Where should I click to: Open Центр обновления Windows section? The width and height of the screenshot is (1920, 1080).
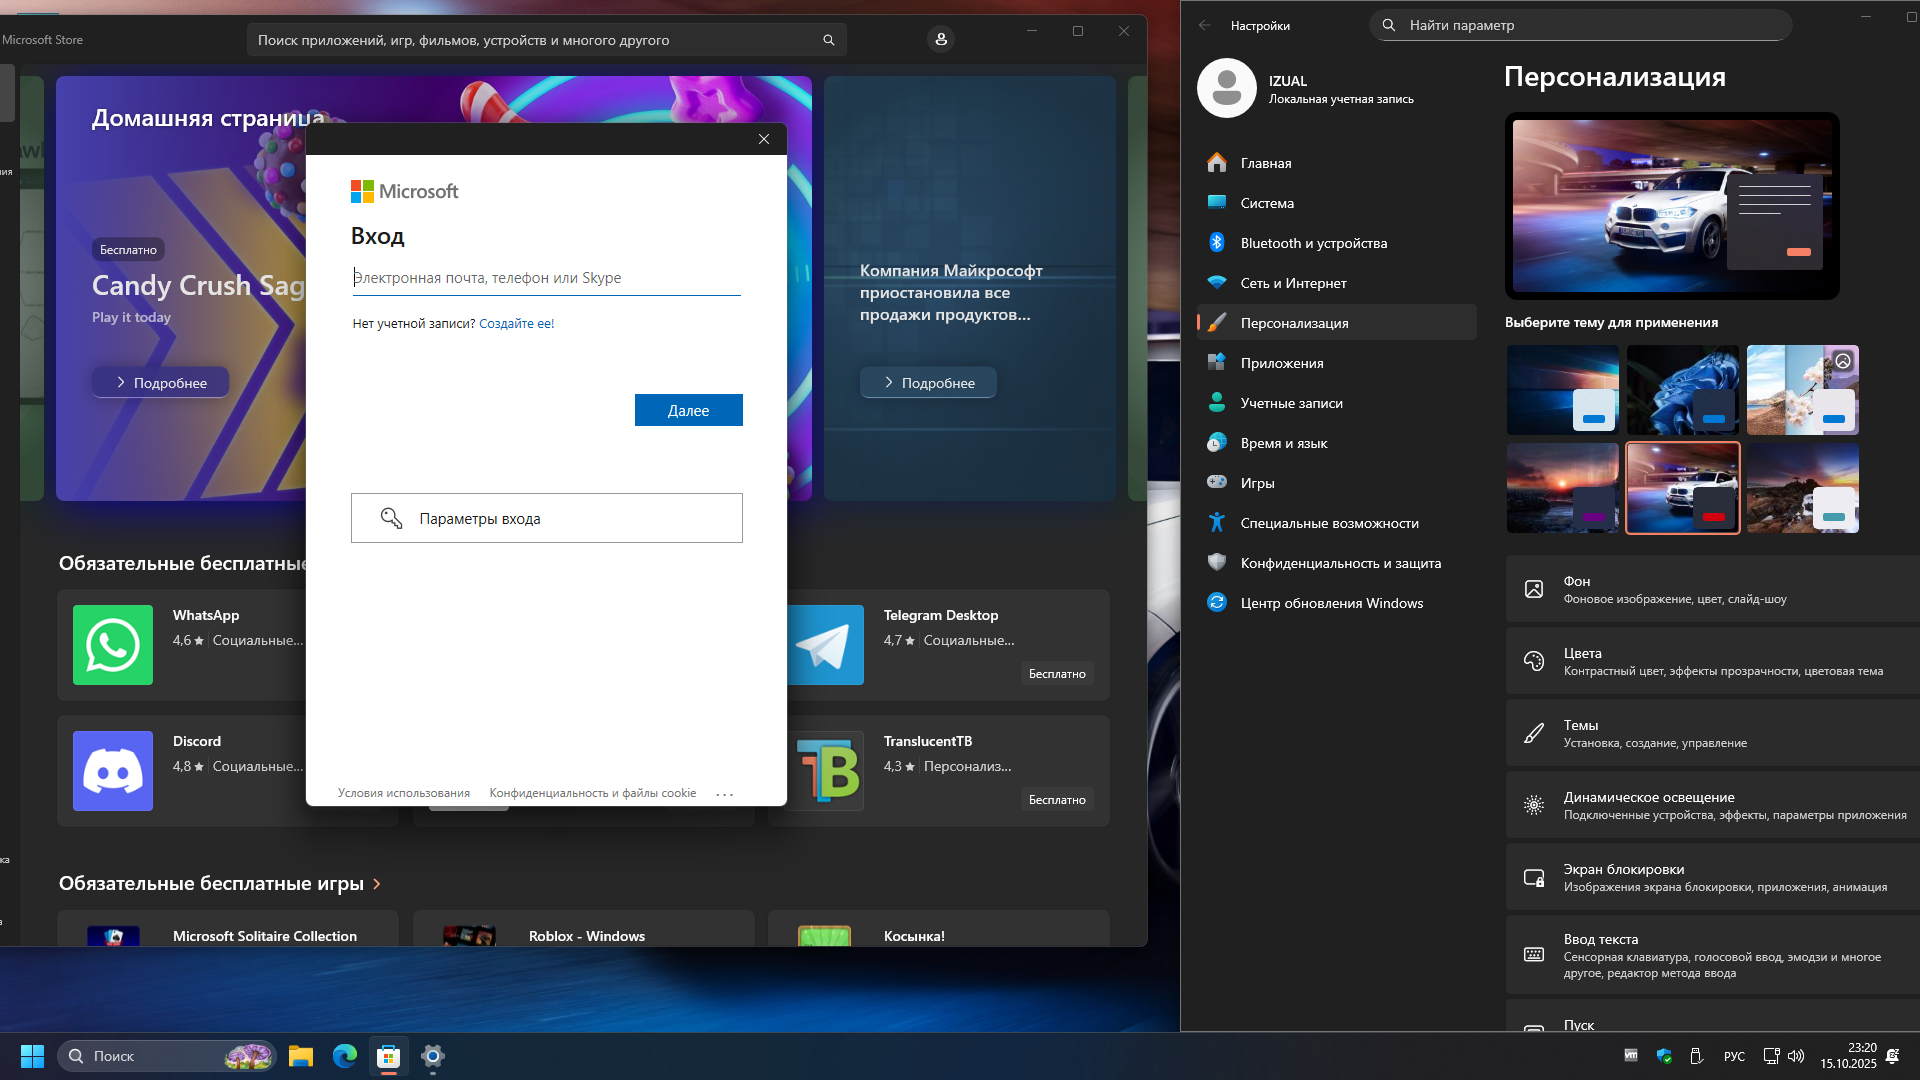pos(1331,603)
